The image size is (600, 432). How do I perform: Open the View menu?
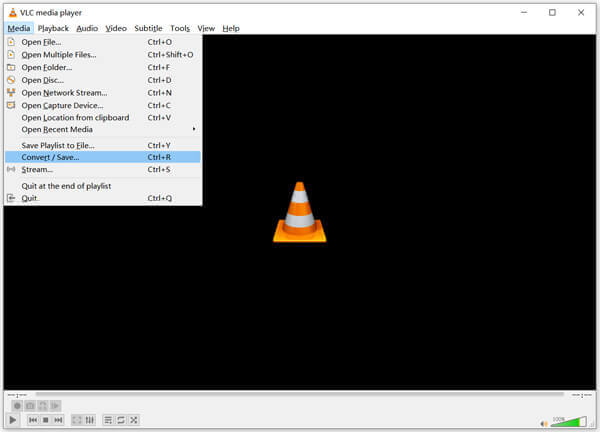click(x=206, y=28)
